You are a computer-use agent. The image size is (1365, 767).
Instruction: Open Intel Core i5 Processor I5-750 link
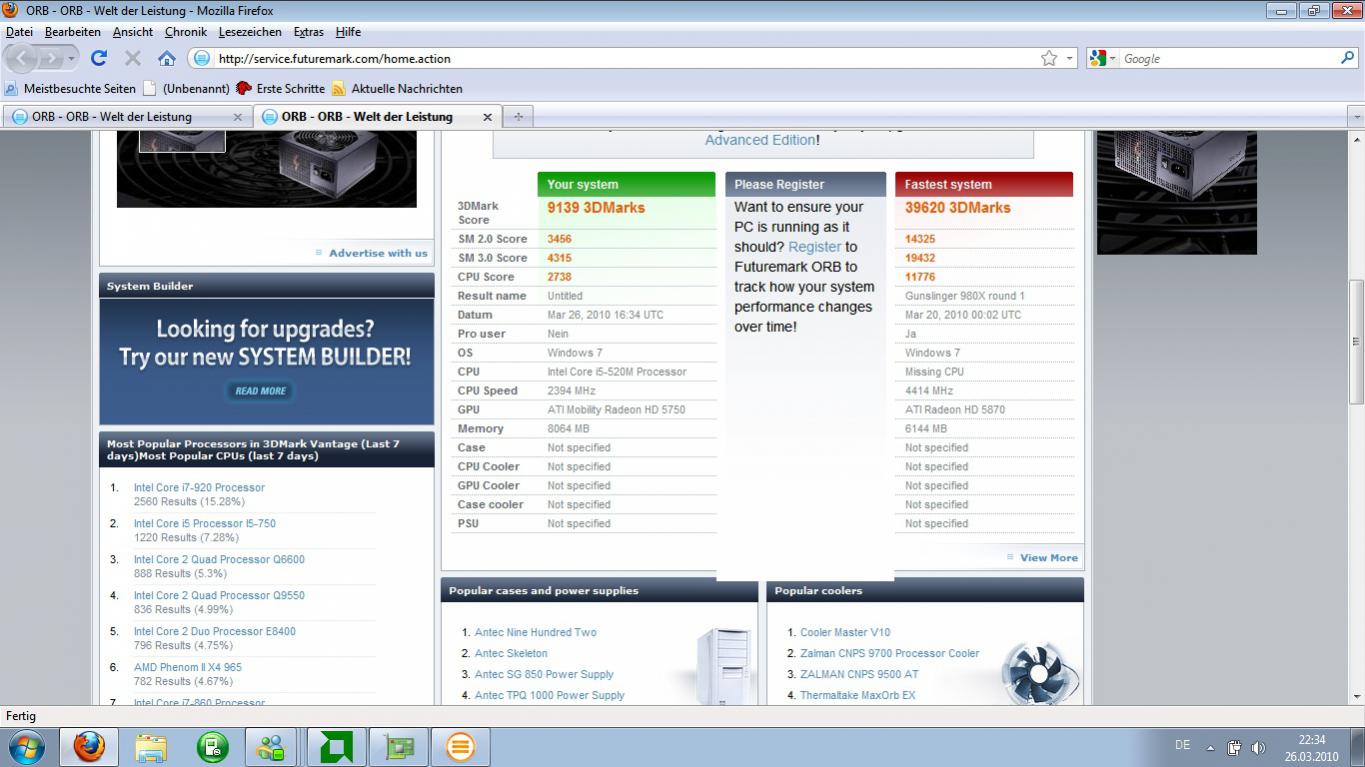(205, 524)
